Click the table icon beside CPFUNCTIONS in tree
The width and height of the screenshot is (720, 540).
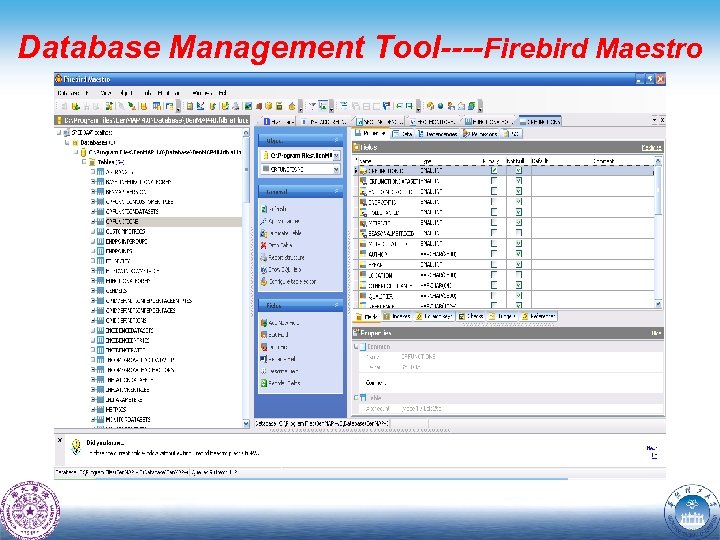[x=100, y=221]
